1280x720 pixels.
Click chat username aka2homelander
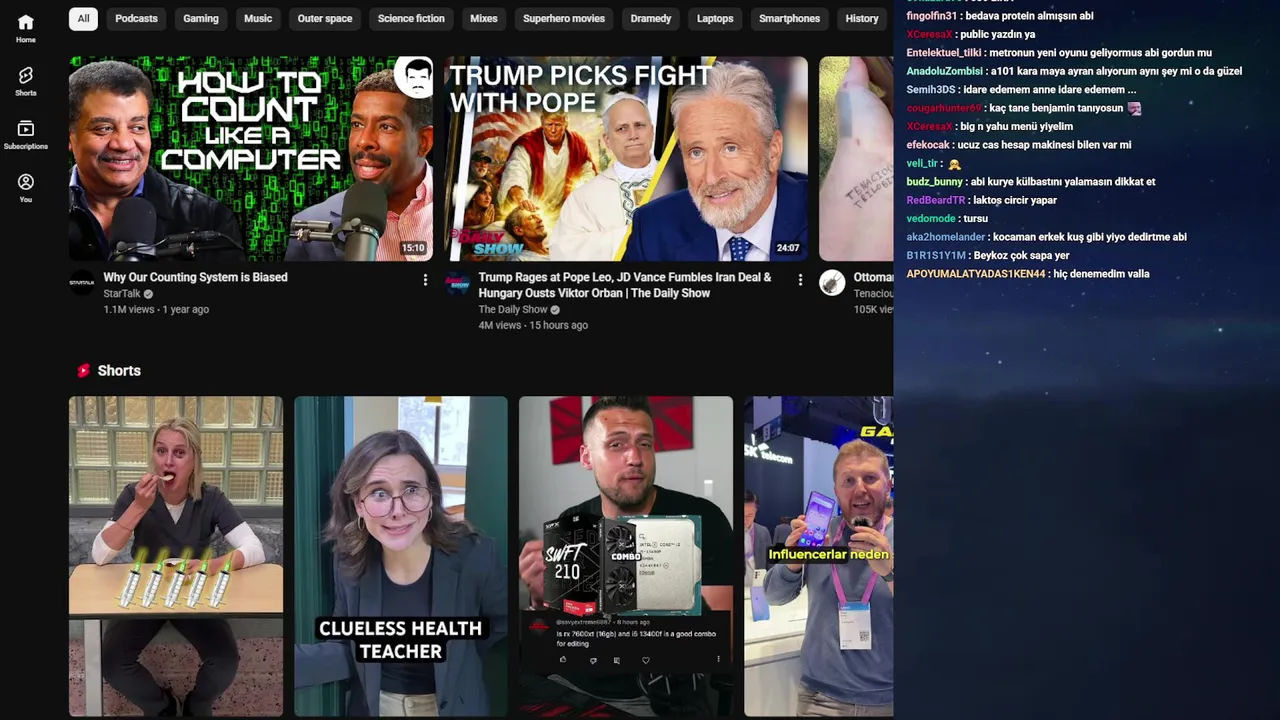945,237
